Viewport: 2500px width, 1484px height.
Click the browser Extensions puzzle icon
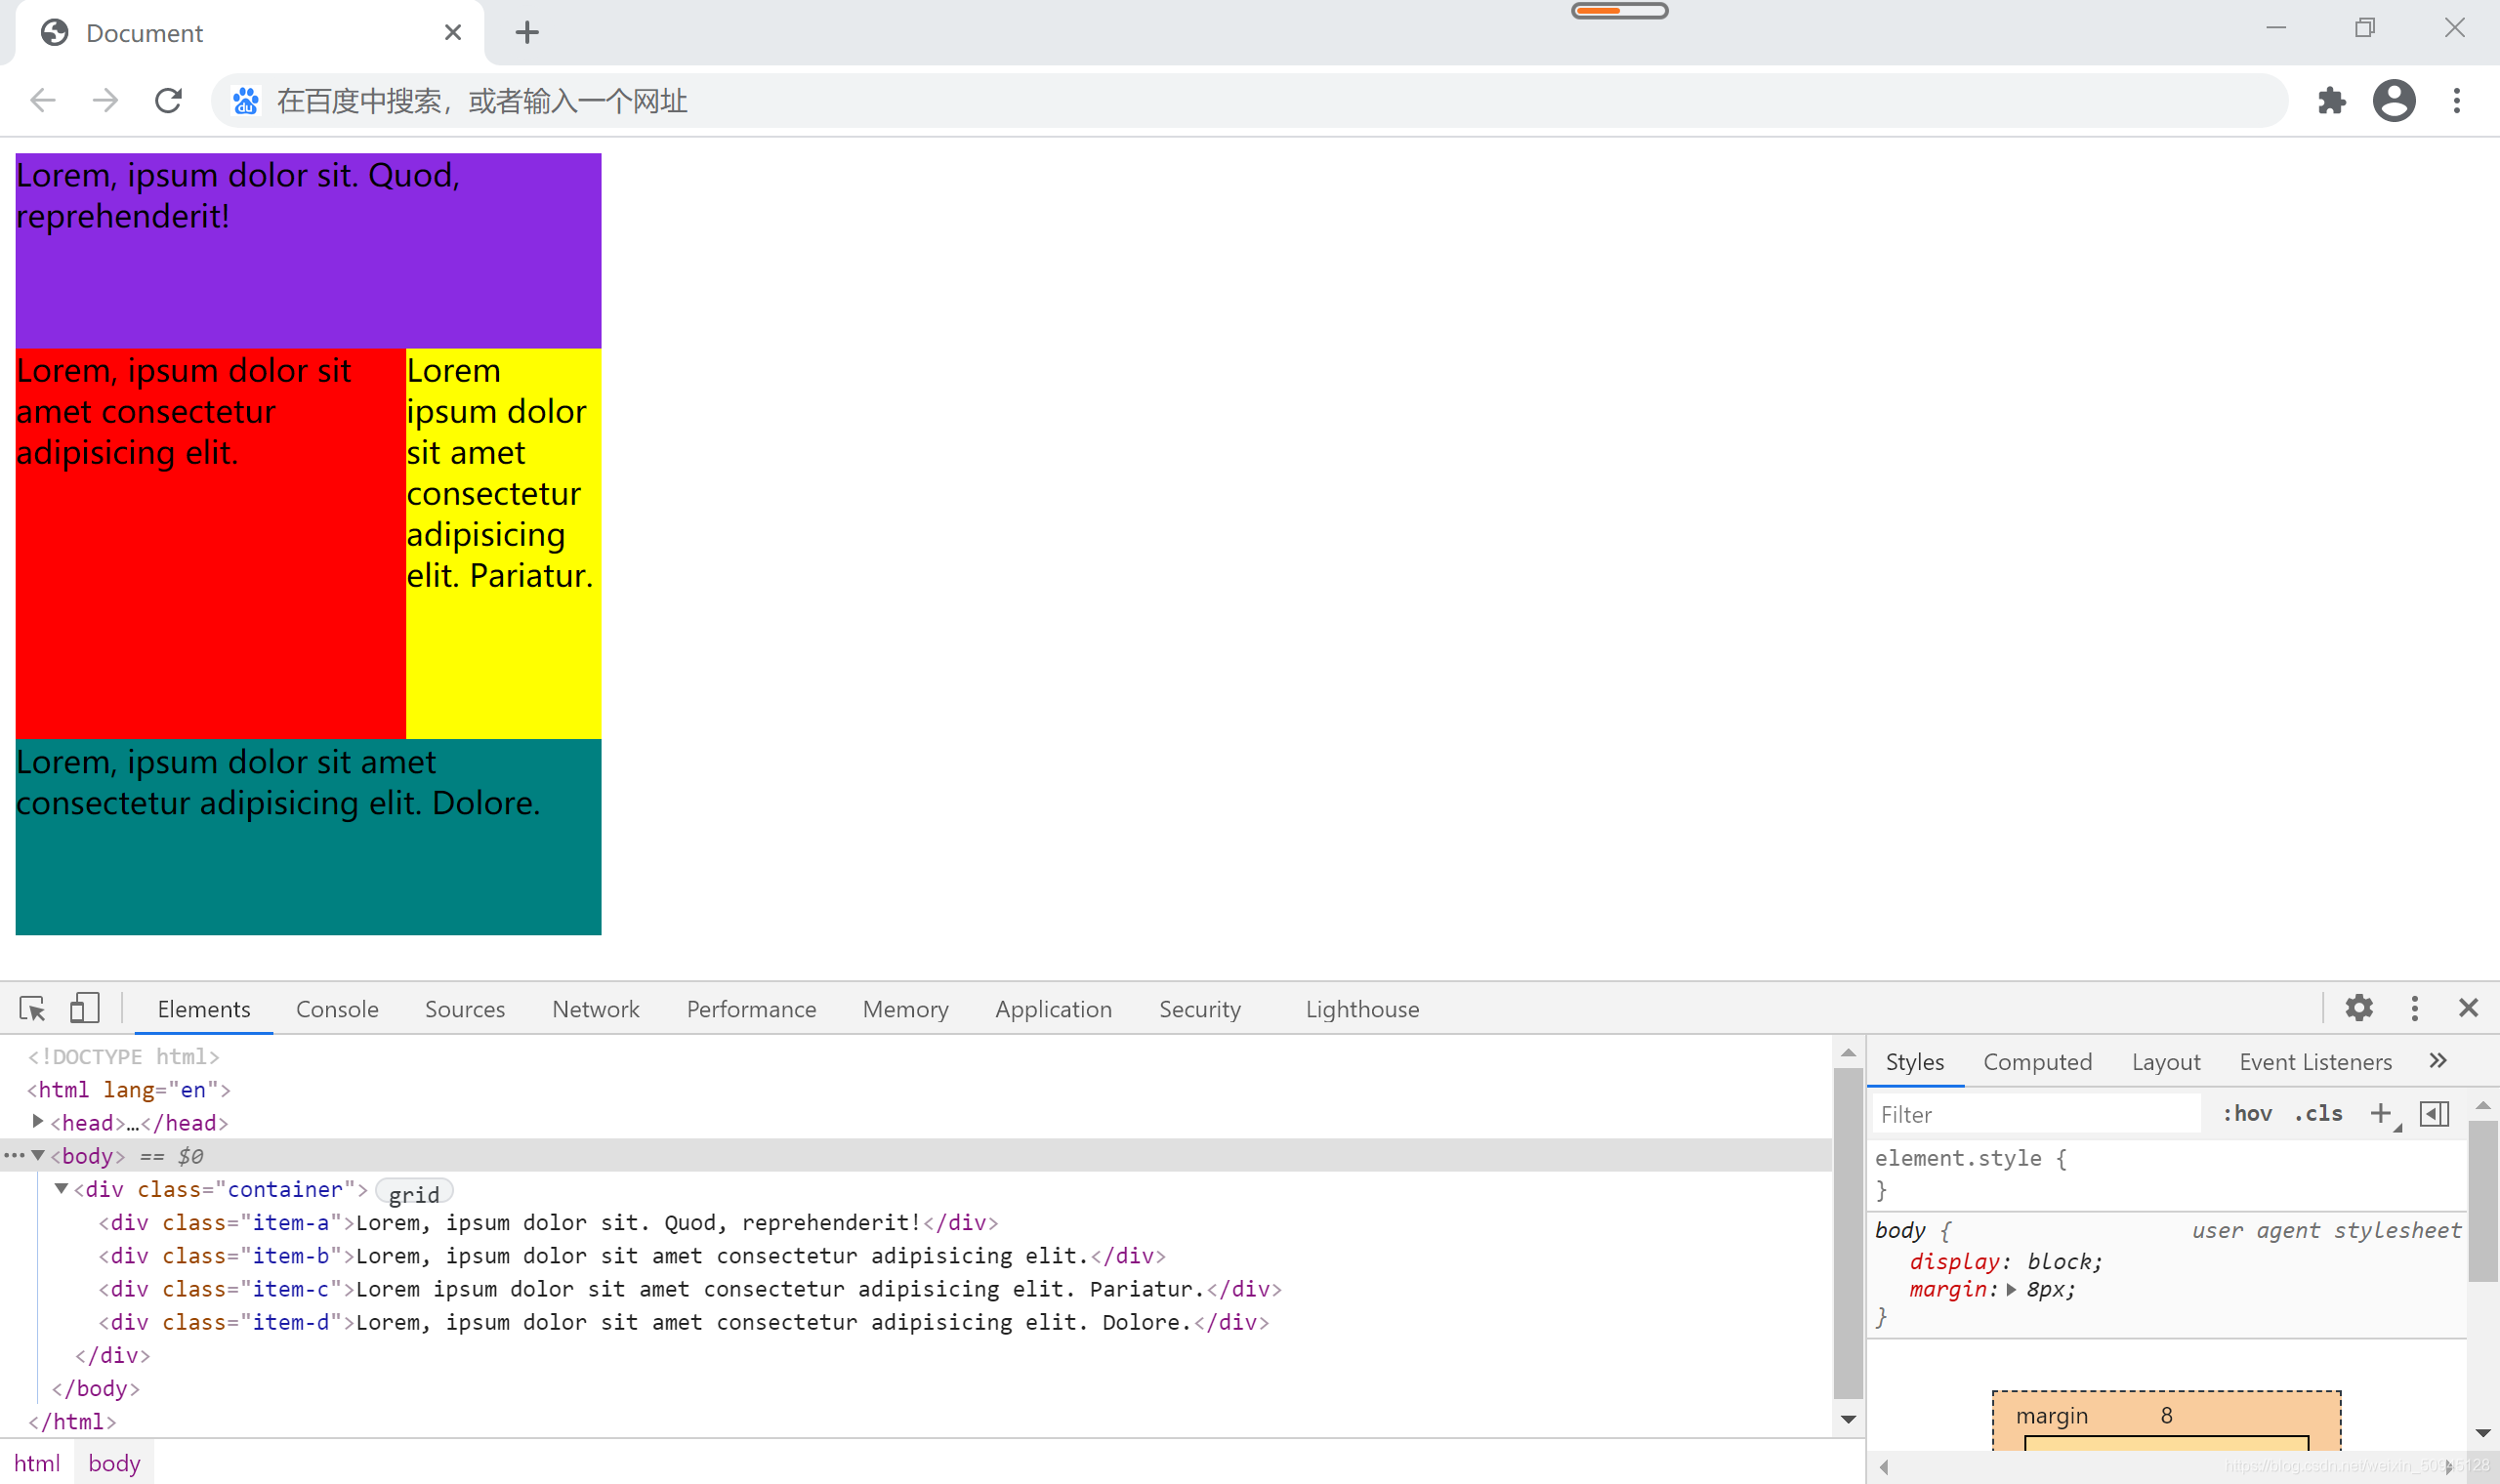click(2331, 101)
